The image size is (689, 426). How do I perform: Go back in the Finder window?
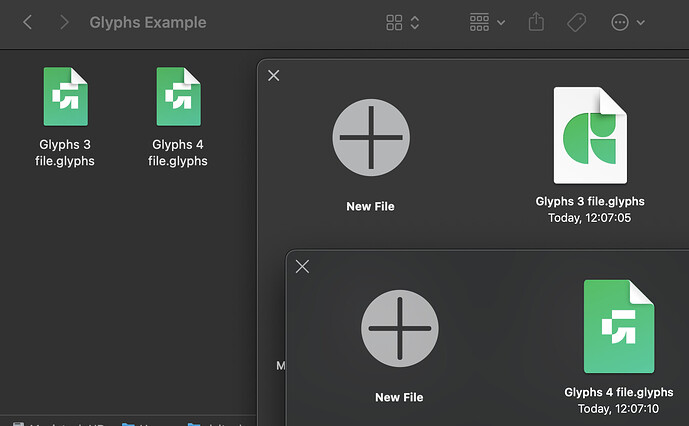click(x=27, y=22)
